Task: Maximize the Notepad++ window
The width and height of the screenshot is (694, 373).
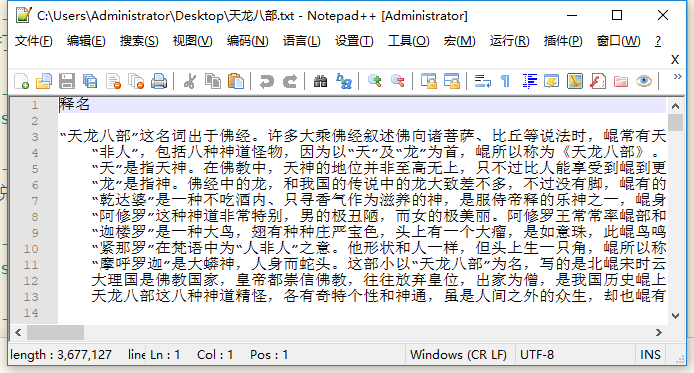Action: (x=617, y=15)
